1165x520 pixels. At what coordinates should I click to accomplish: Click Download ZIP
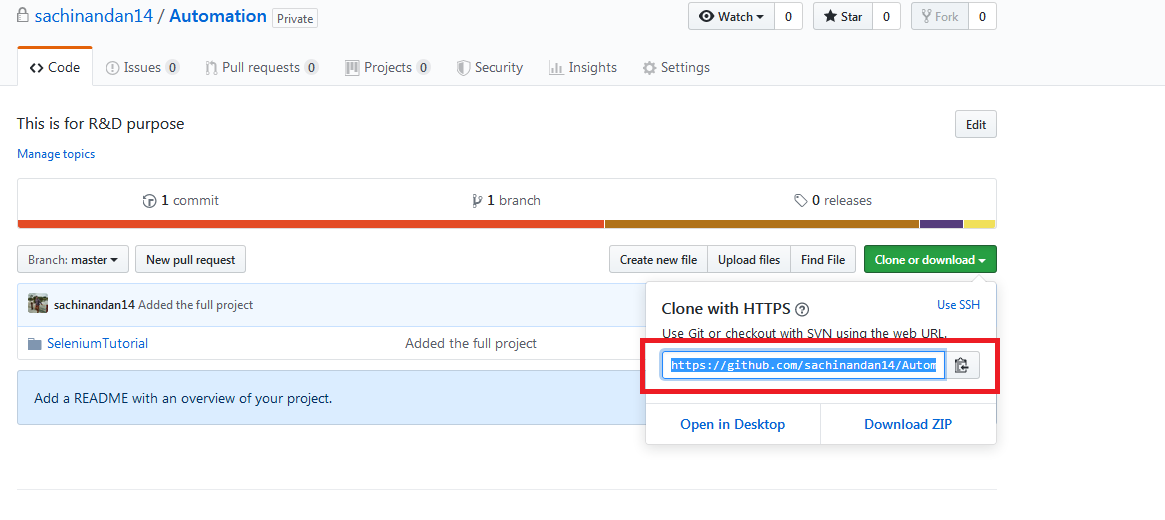click(x=908, y=424)
